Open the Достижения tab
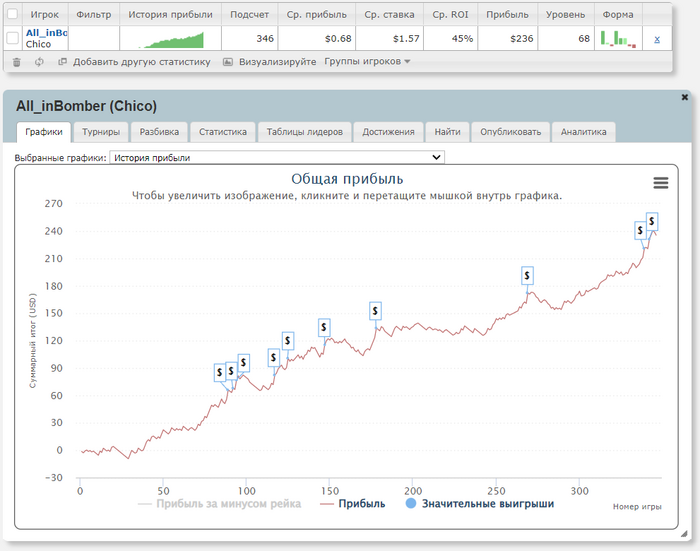700x551 pixels. tap(388, 132)
